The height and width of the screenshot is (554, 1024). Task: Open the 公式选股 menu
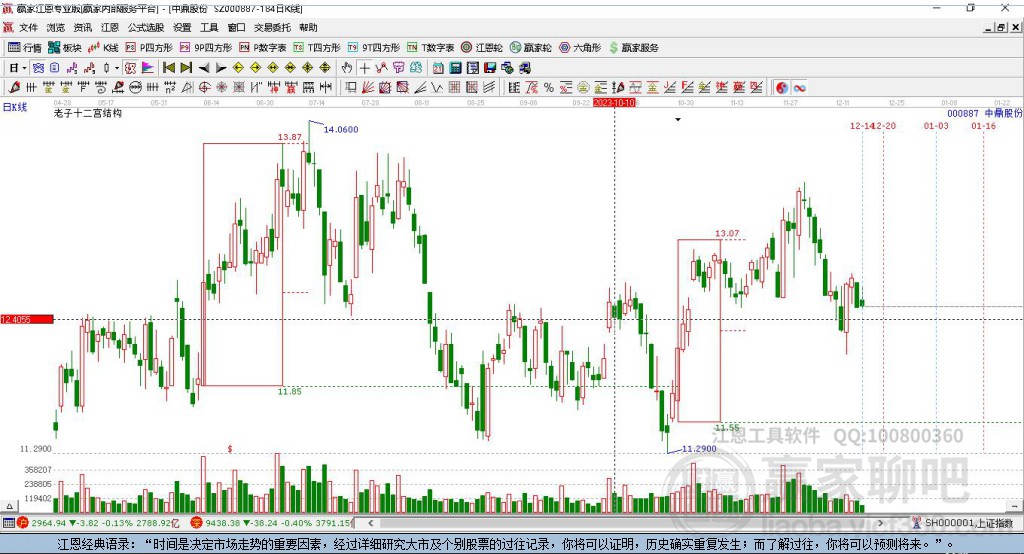pyautogui.click(x=146, y=27)
